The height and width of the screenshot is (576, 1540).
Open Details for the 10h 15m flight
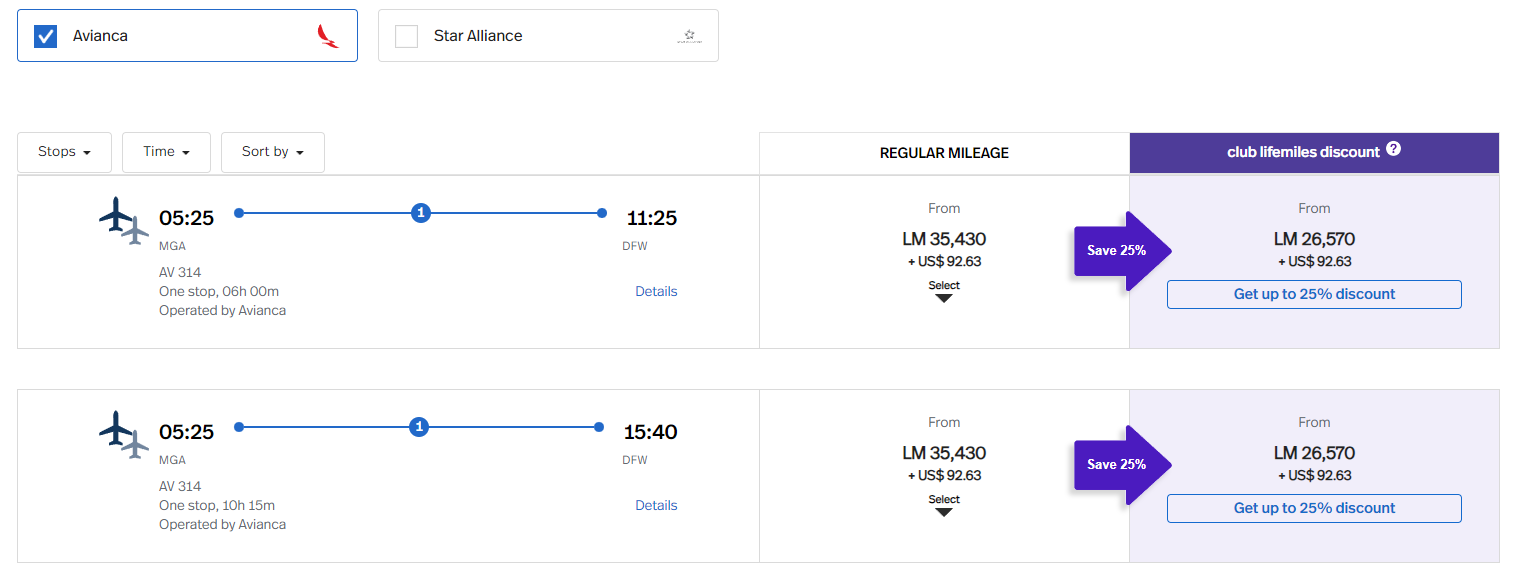coord(656,506)
